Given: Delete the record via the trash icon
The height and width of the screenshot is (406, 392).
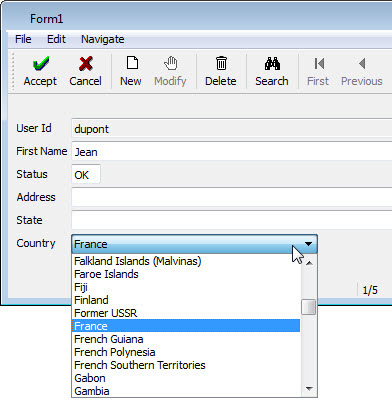Looking at the screenshot, I should click(221, 63).
